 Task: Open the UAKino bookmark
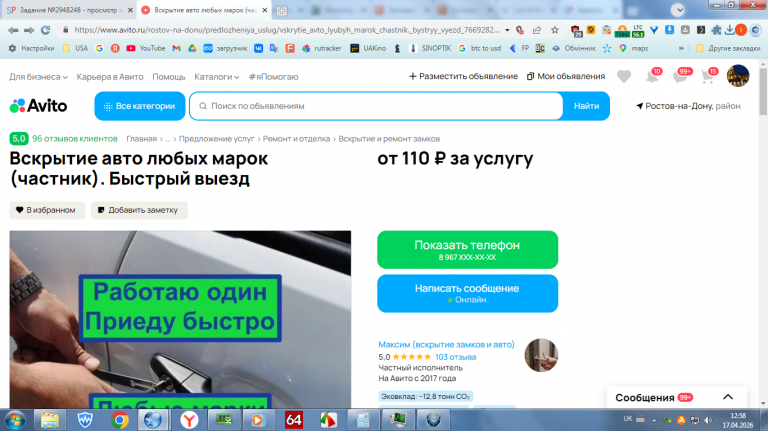[x=368, y=48]
